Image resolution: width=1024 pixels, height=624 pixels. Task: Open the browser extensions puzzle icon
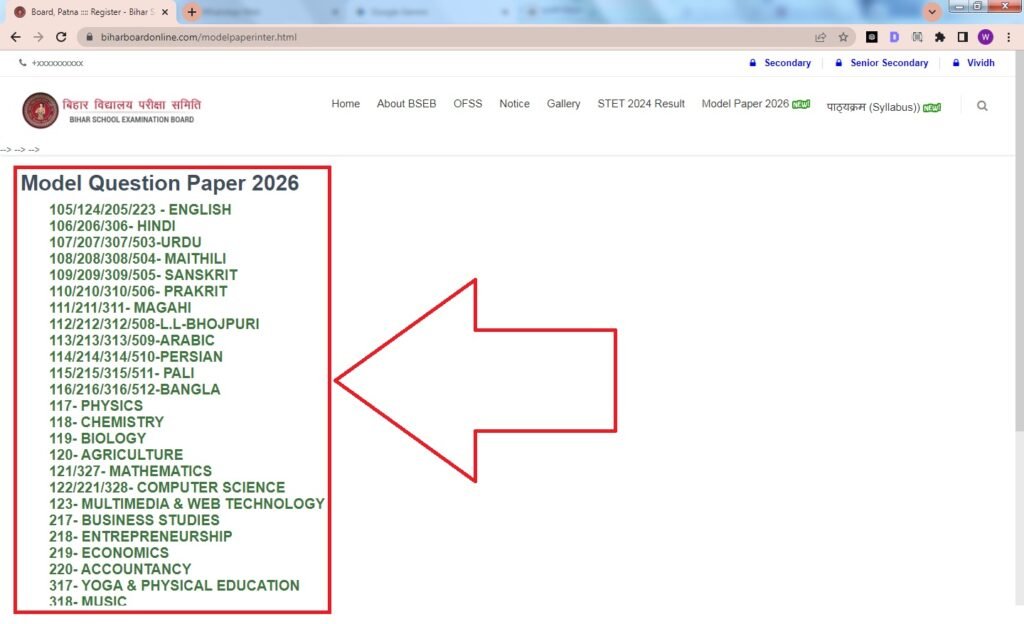click(x=940, y=36)
